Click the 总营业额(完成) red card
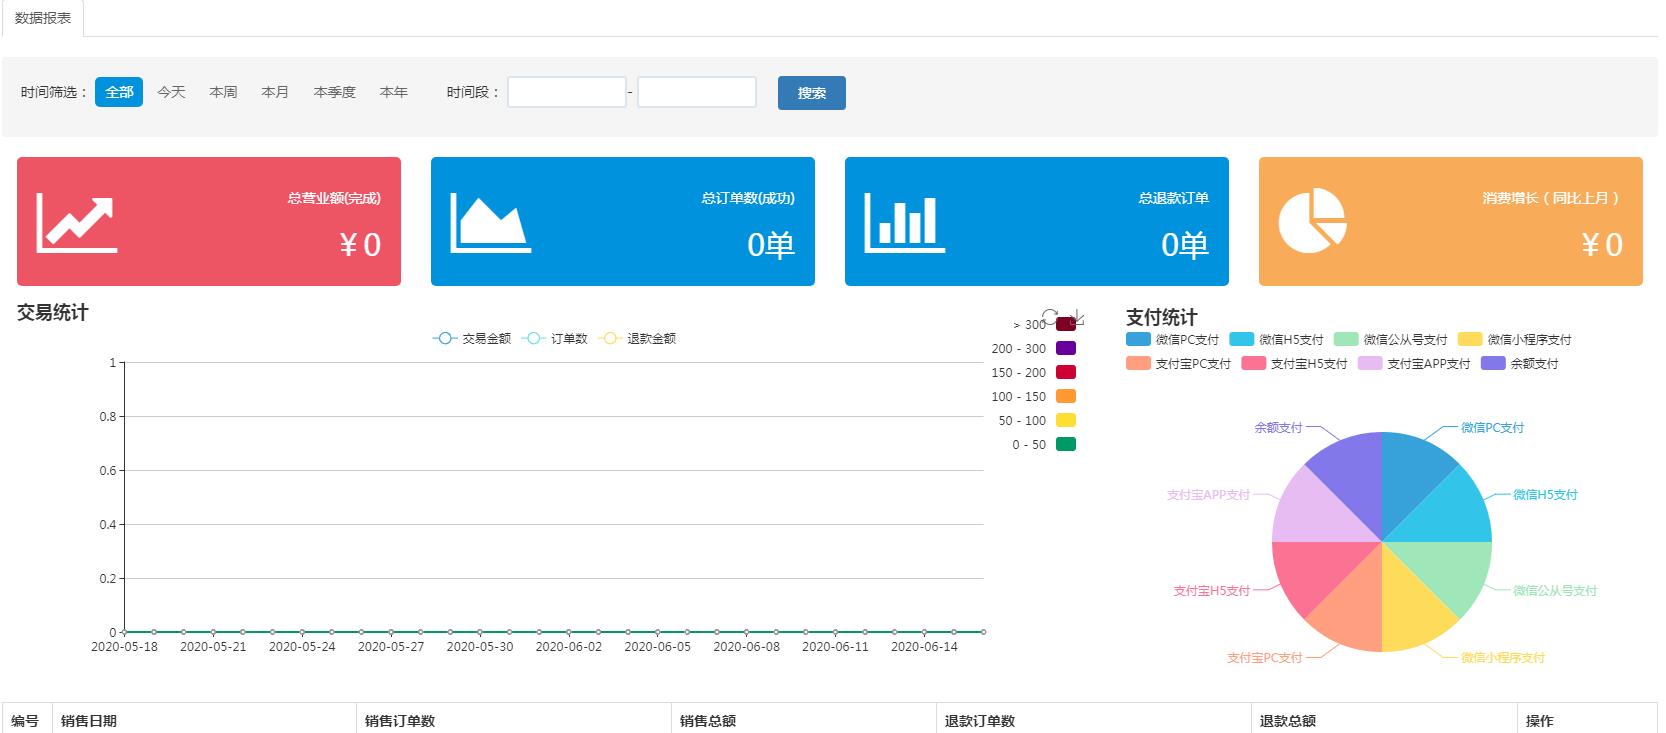This screenshot has width=1666, height=733. point(209,221)
